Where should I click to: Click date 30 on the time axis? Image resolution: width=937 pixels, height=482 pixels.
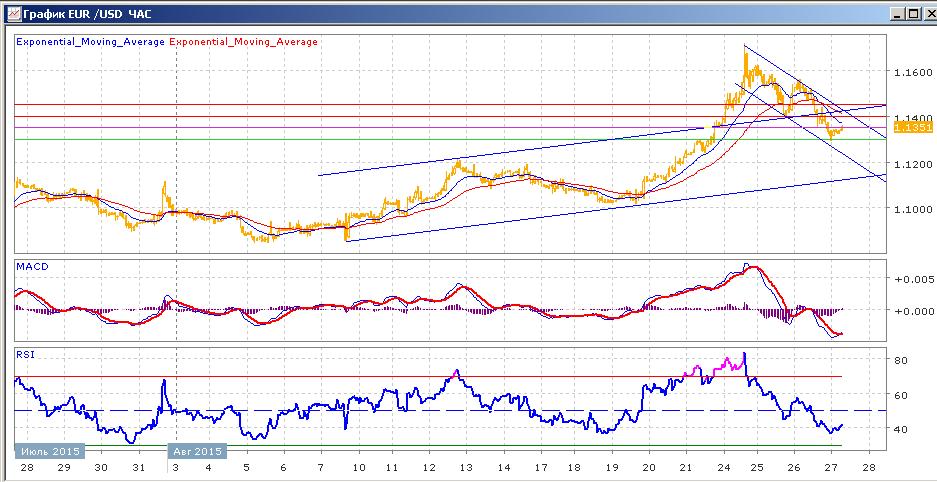pyautogui.click(x=101, y=467)
